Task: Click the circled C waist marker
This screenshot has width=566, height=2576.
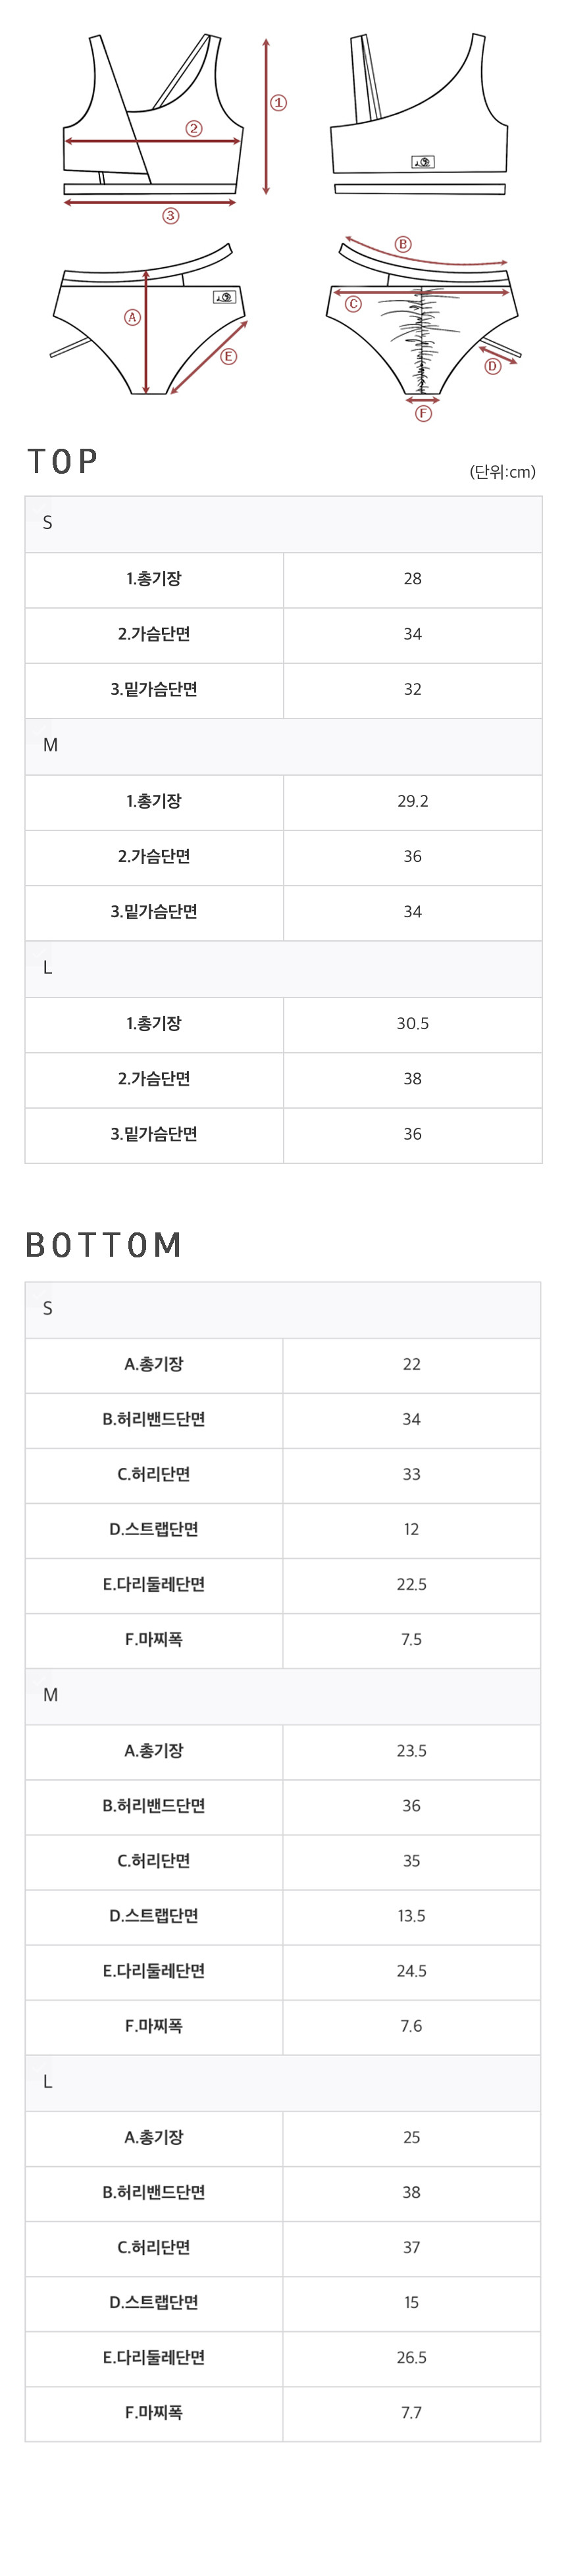Action: coord(352,304)
